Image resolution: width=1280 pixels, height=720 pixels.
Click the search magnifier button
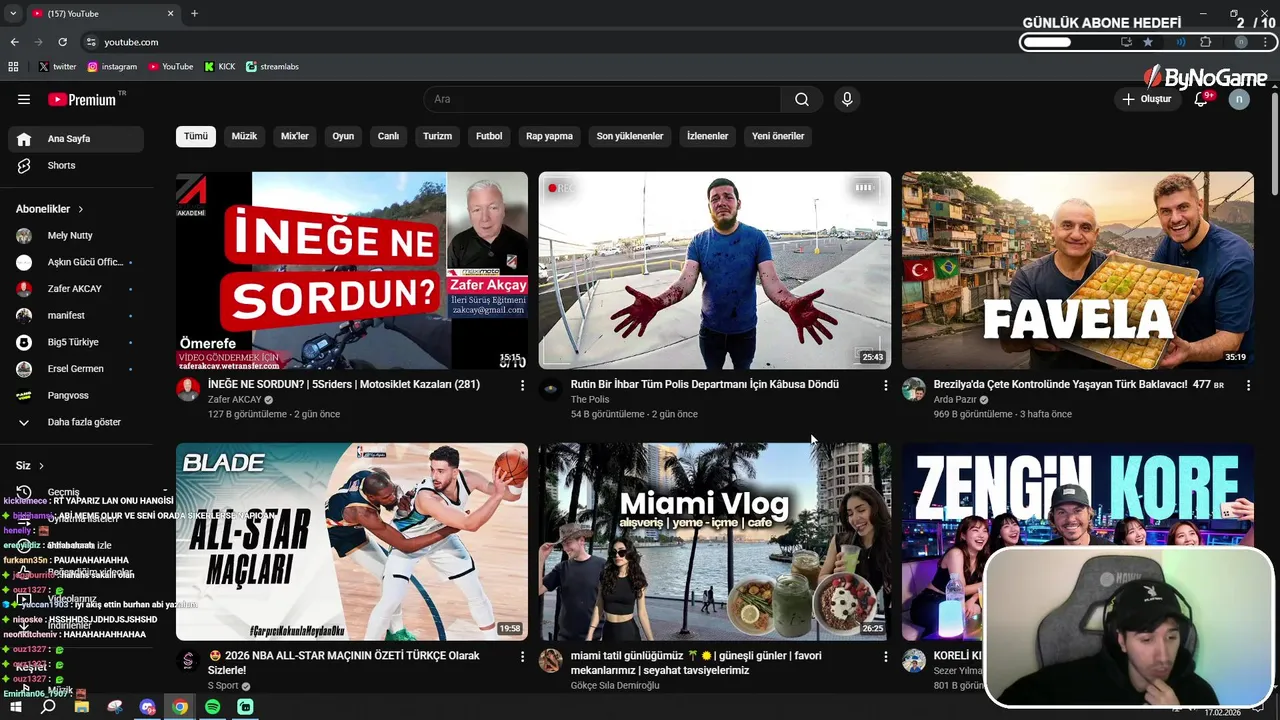point(802,99)
